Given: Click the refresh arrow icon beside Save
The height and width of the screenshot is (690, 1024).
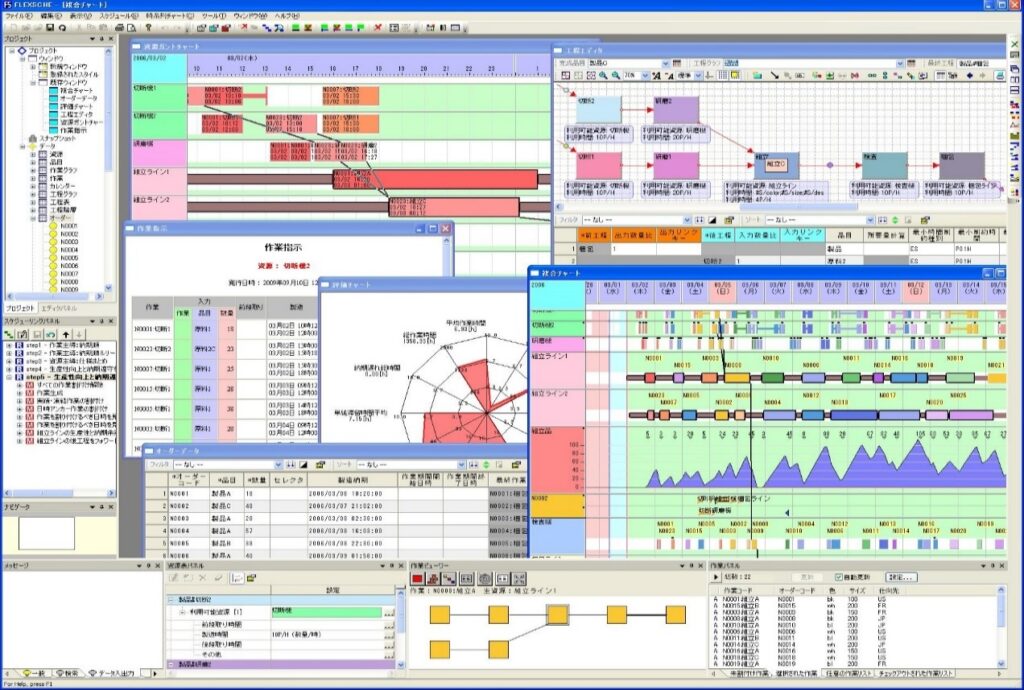Looking at the screenshot, I should pos(62,27).
